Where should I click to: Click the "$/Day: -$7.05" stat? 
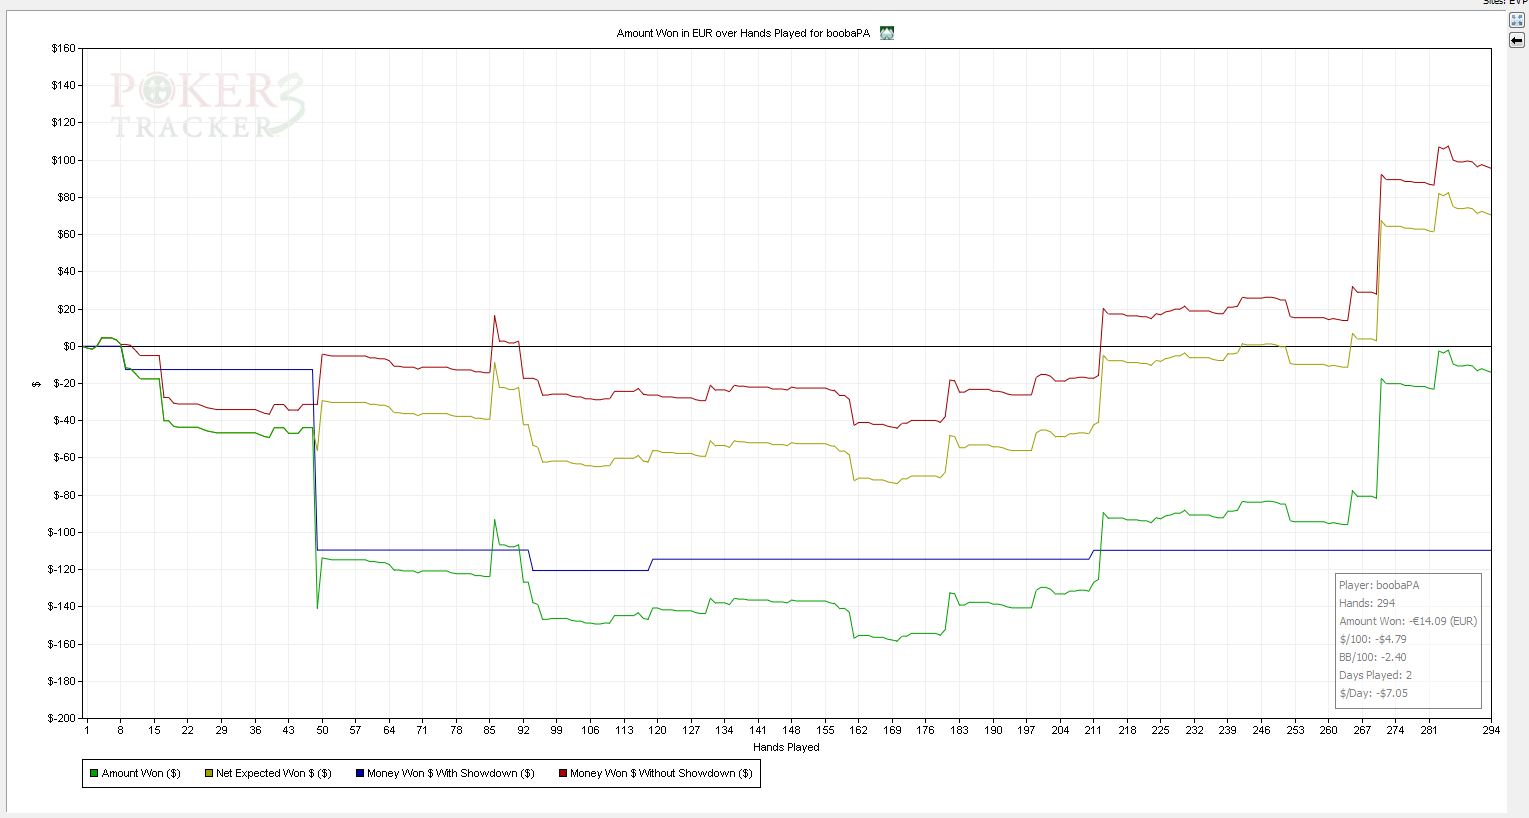click(1373, 693)
